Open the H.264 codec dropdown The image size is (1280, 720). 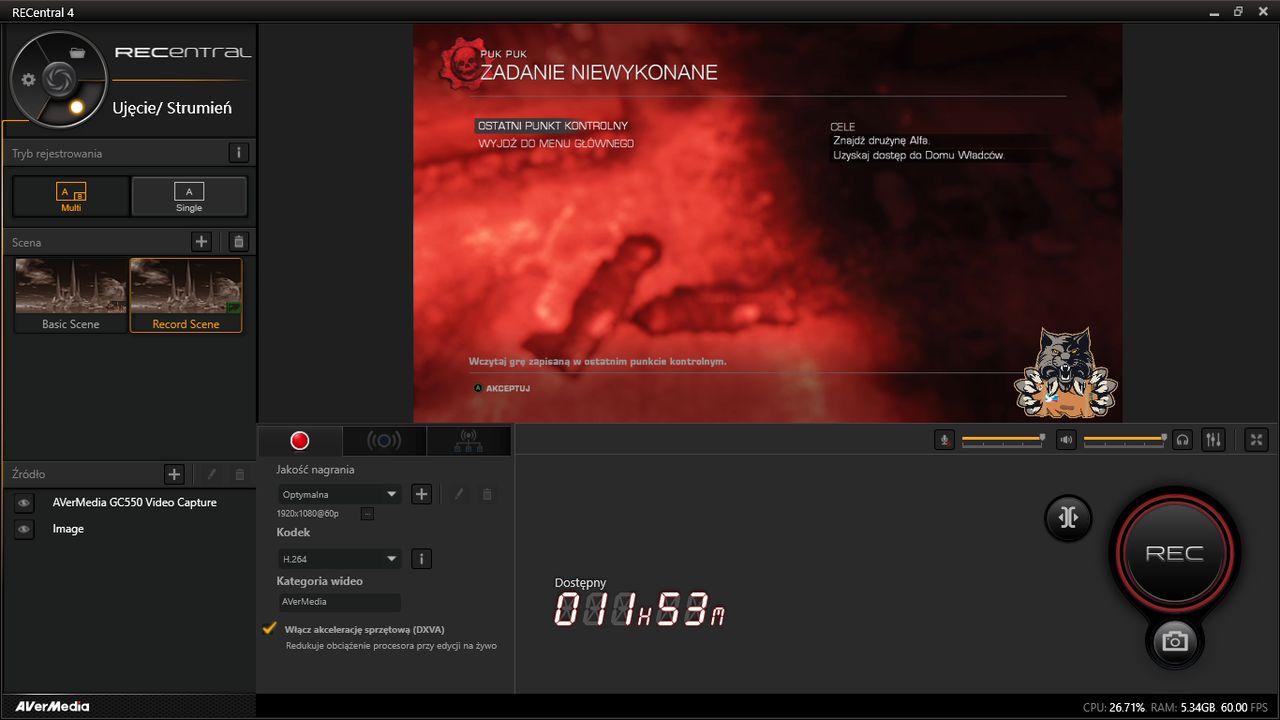pyautogui.click(x=340, y=559)
